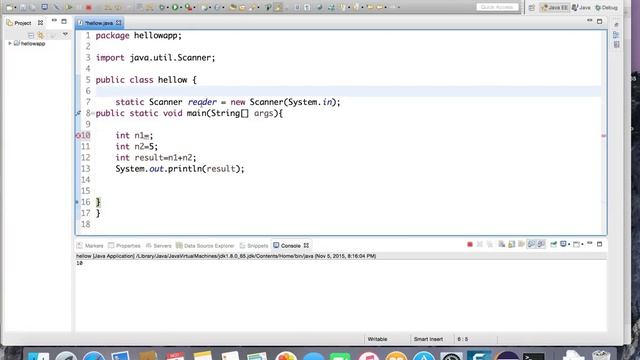Click the red Terminate icon in main toolbar
Viewport: 640px width, 360px height.
(x=89, y=7)
